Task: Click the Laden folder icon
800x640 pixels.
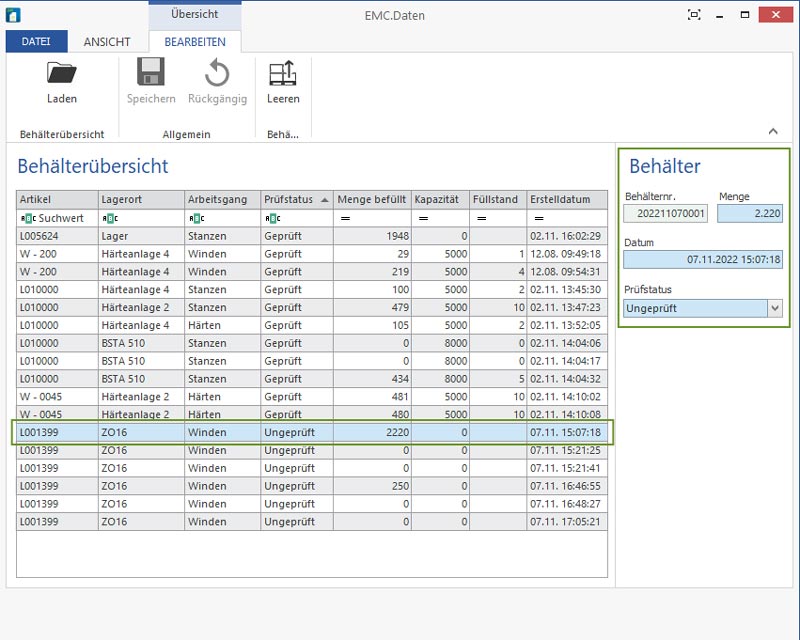Action: [62, 74]
